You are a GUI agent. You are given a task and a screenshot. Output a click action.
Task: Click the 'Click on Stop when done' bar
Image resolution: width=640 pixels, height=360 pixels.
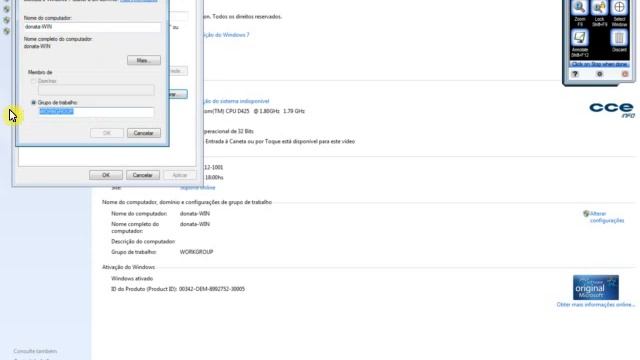600,64
